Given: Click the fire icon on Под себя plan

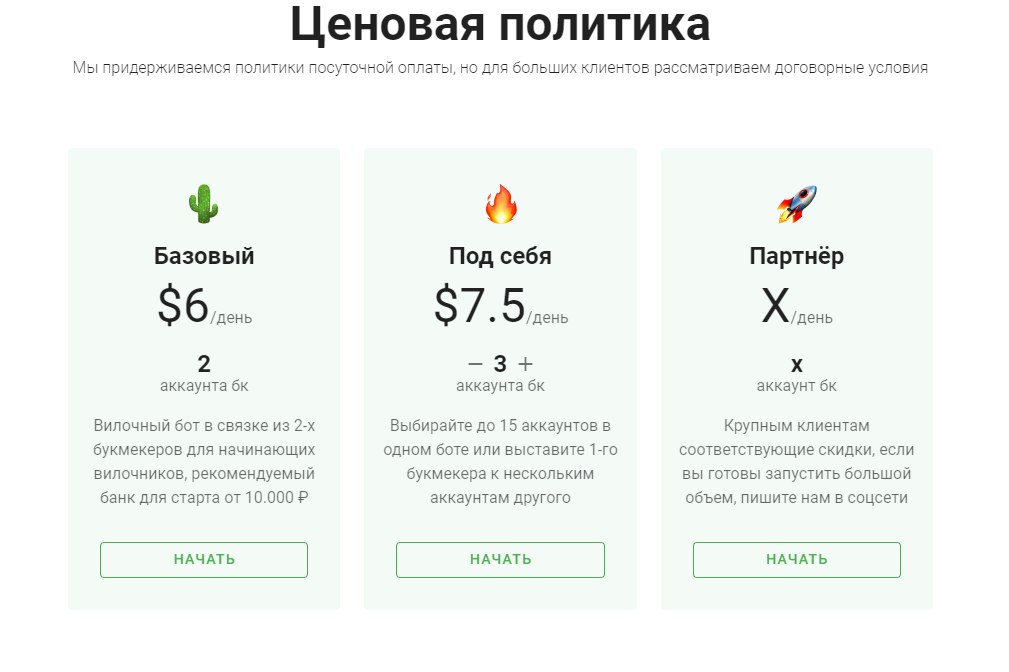Looking at the screenshot, I should click(x=500, y=204).
